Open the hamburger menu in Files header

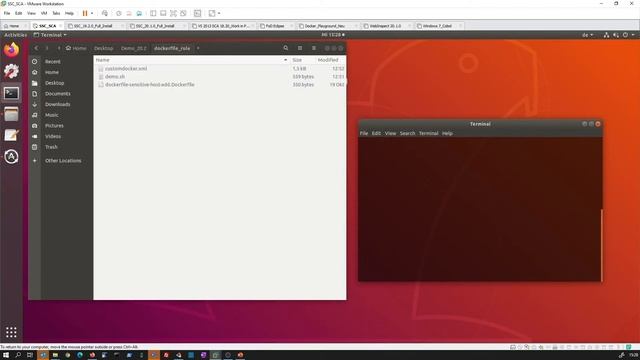point(314,48)
